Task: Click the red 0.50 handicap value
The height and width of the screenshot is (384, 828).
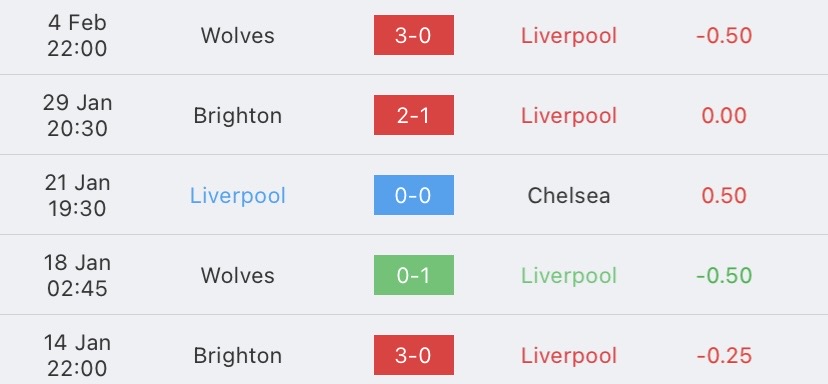Action: pyautogui.click(x=724, y=195)
